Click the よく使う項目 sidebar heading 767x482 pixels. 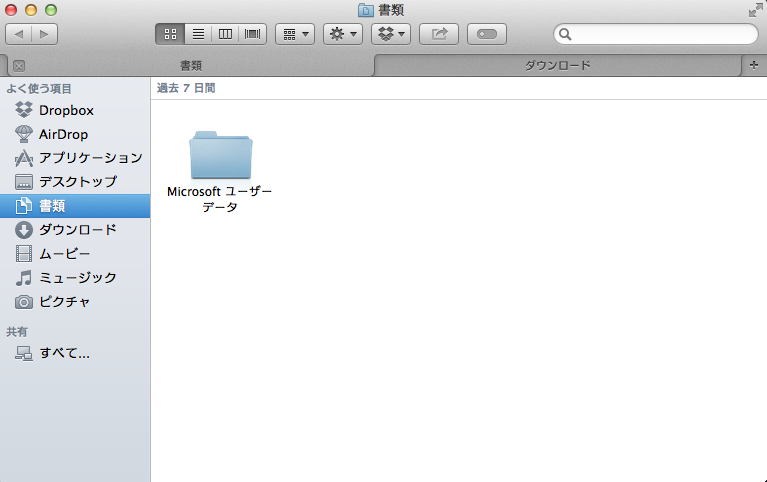39,89
